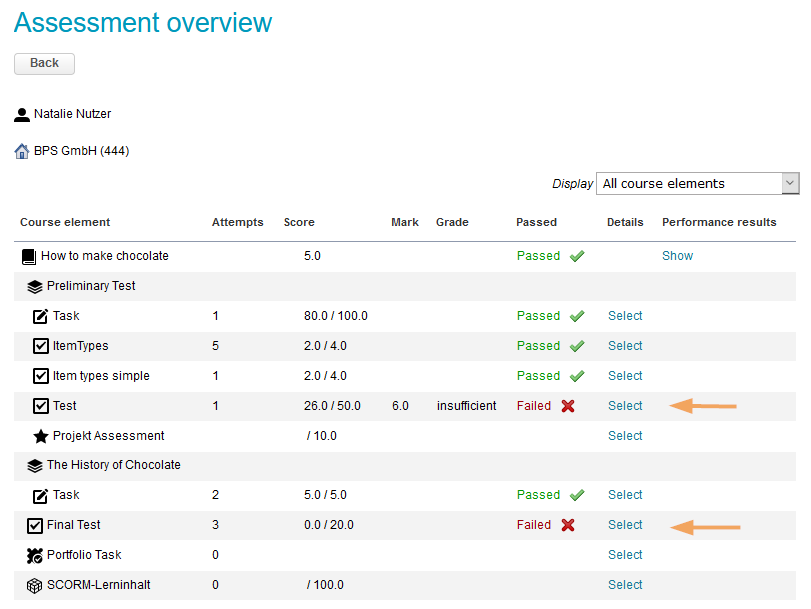Click the red X for Final Test
This screenshot has height=609, width=811.
(x=568, y=525)
